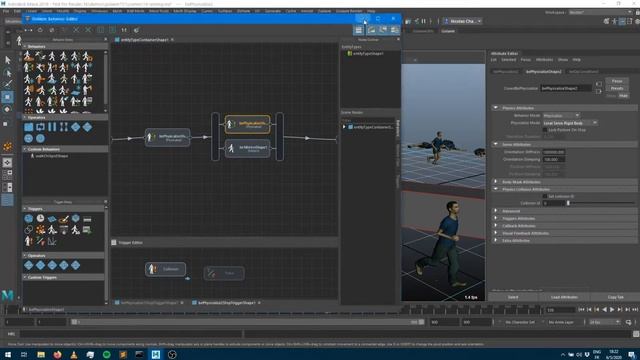640x360 pixels.
Task: Open the Behavior Mode dropdown
Action: coord(561,116)
